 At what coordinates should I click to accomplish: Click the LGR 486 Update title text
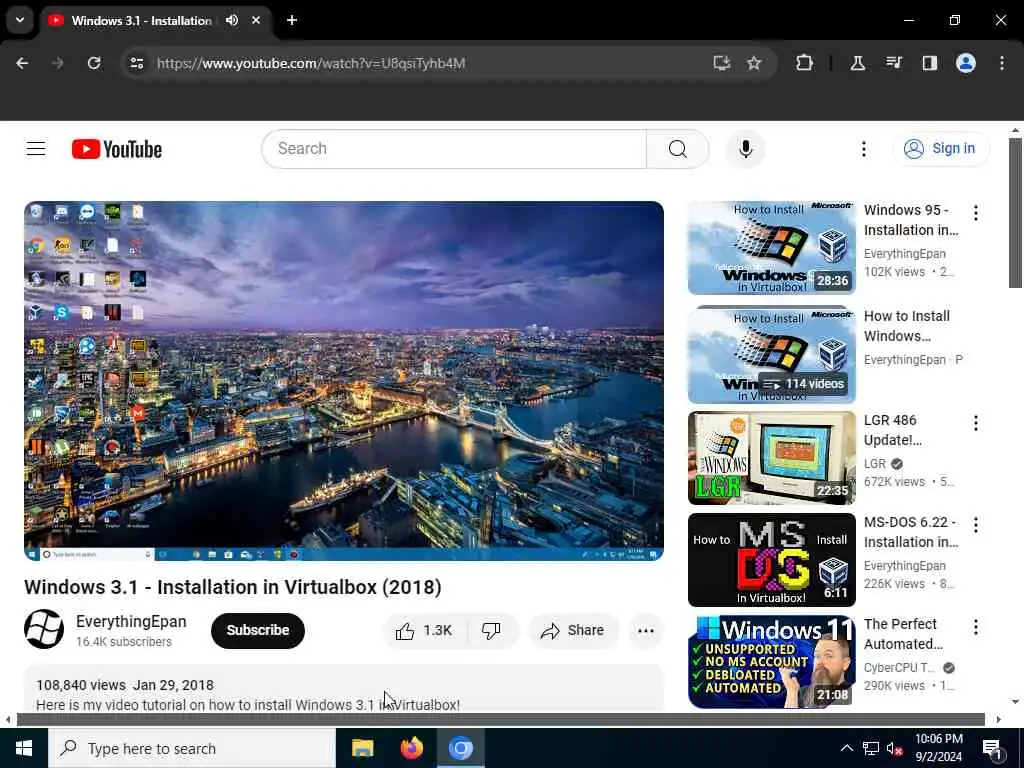tap(892, 430)
